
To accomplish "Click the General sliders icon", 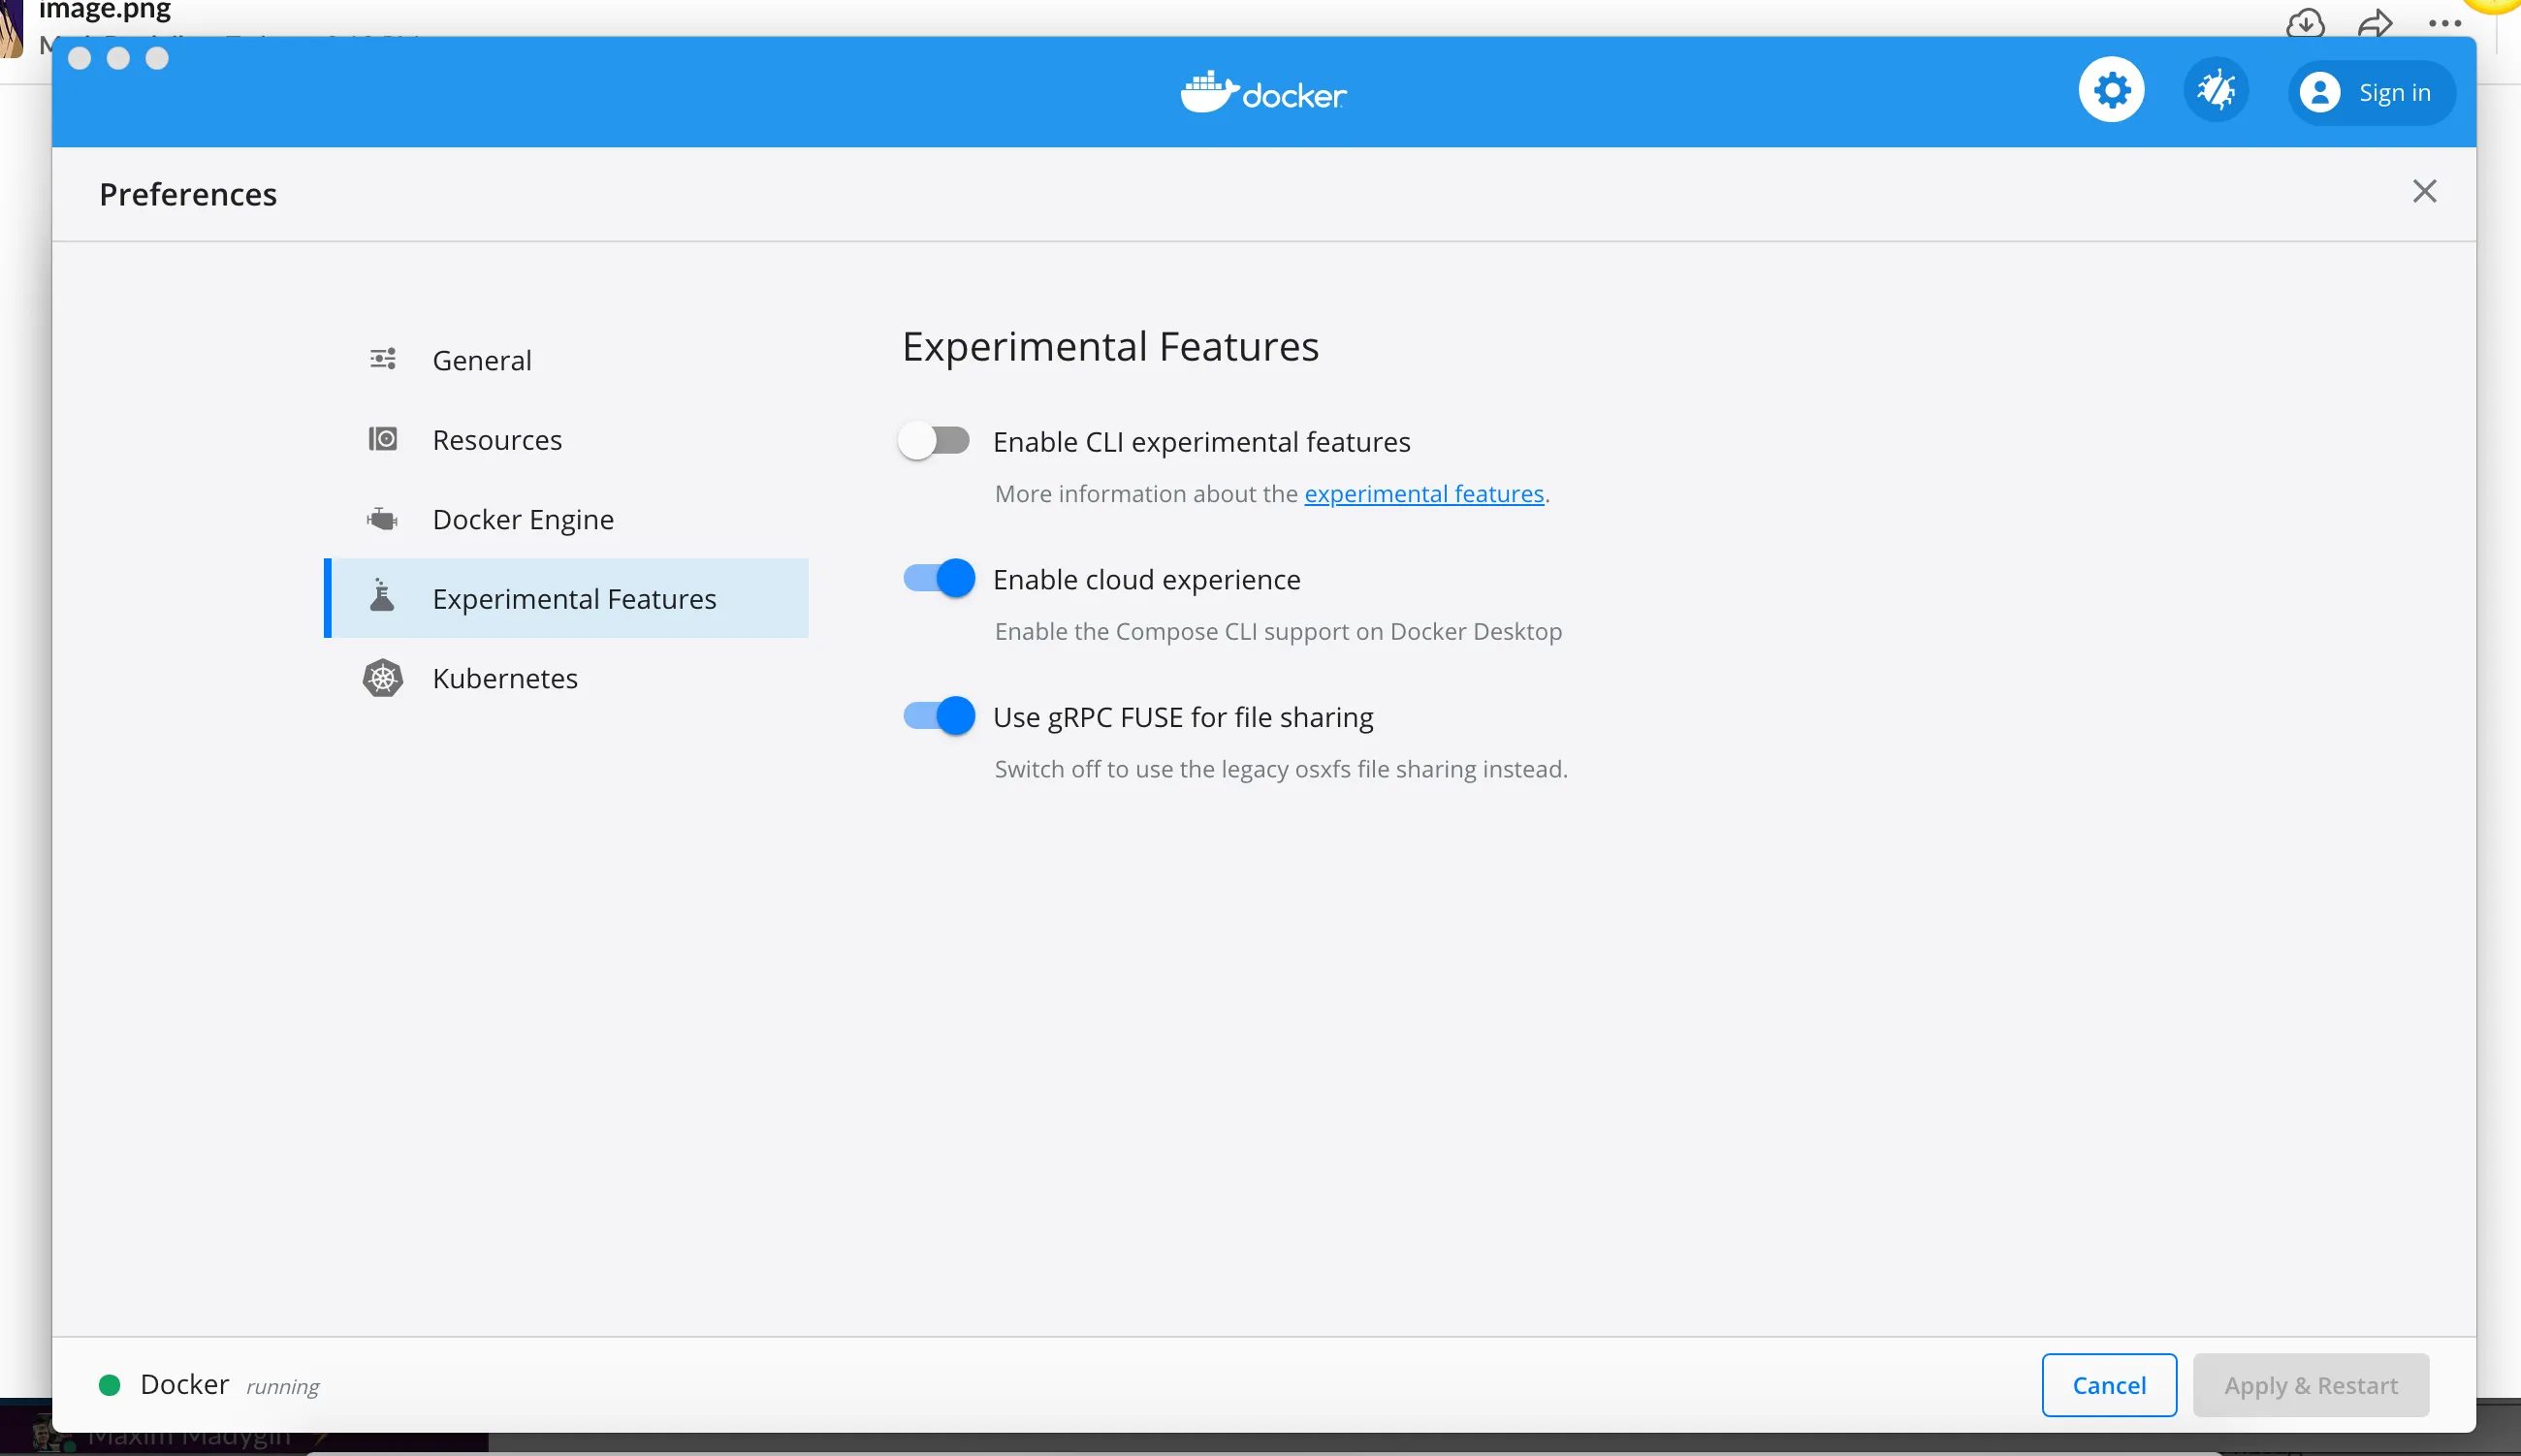I will 383,359.
